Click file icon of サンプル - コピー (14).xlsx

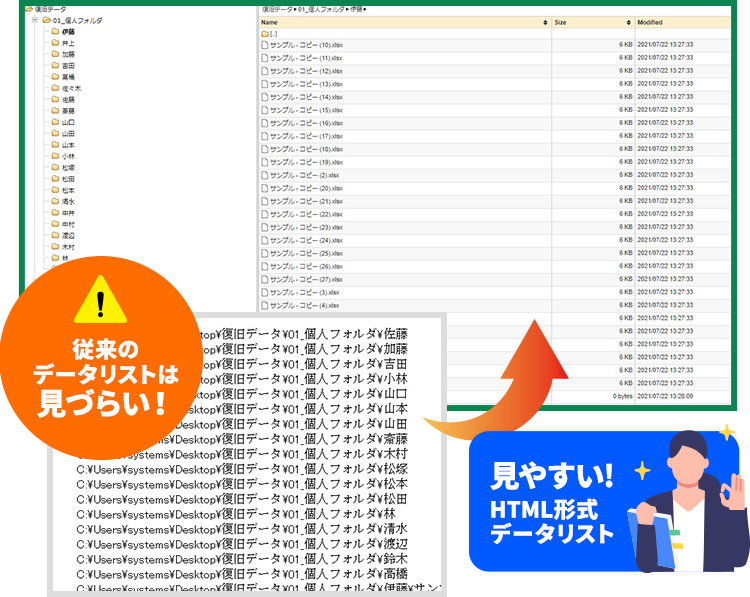[265, 97]
